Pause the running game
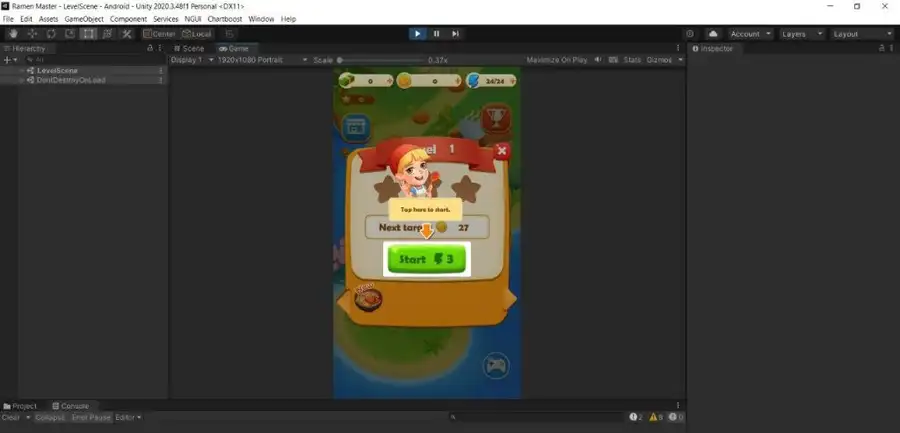Image resolution: width=900 pixels, height=433 pixels. pos(436,34)
